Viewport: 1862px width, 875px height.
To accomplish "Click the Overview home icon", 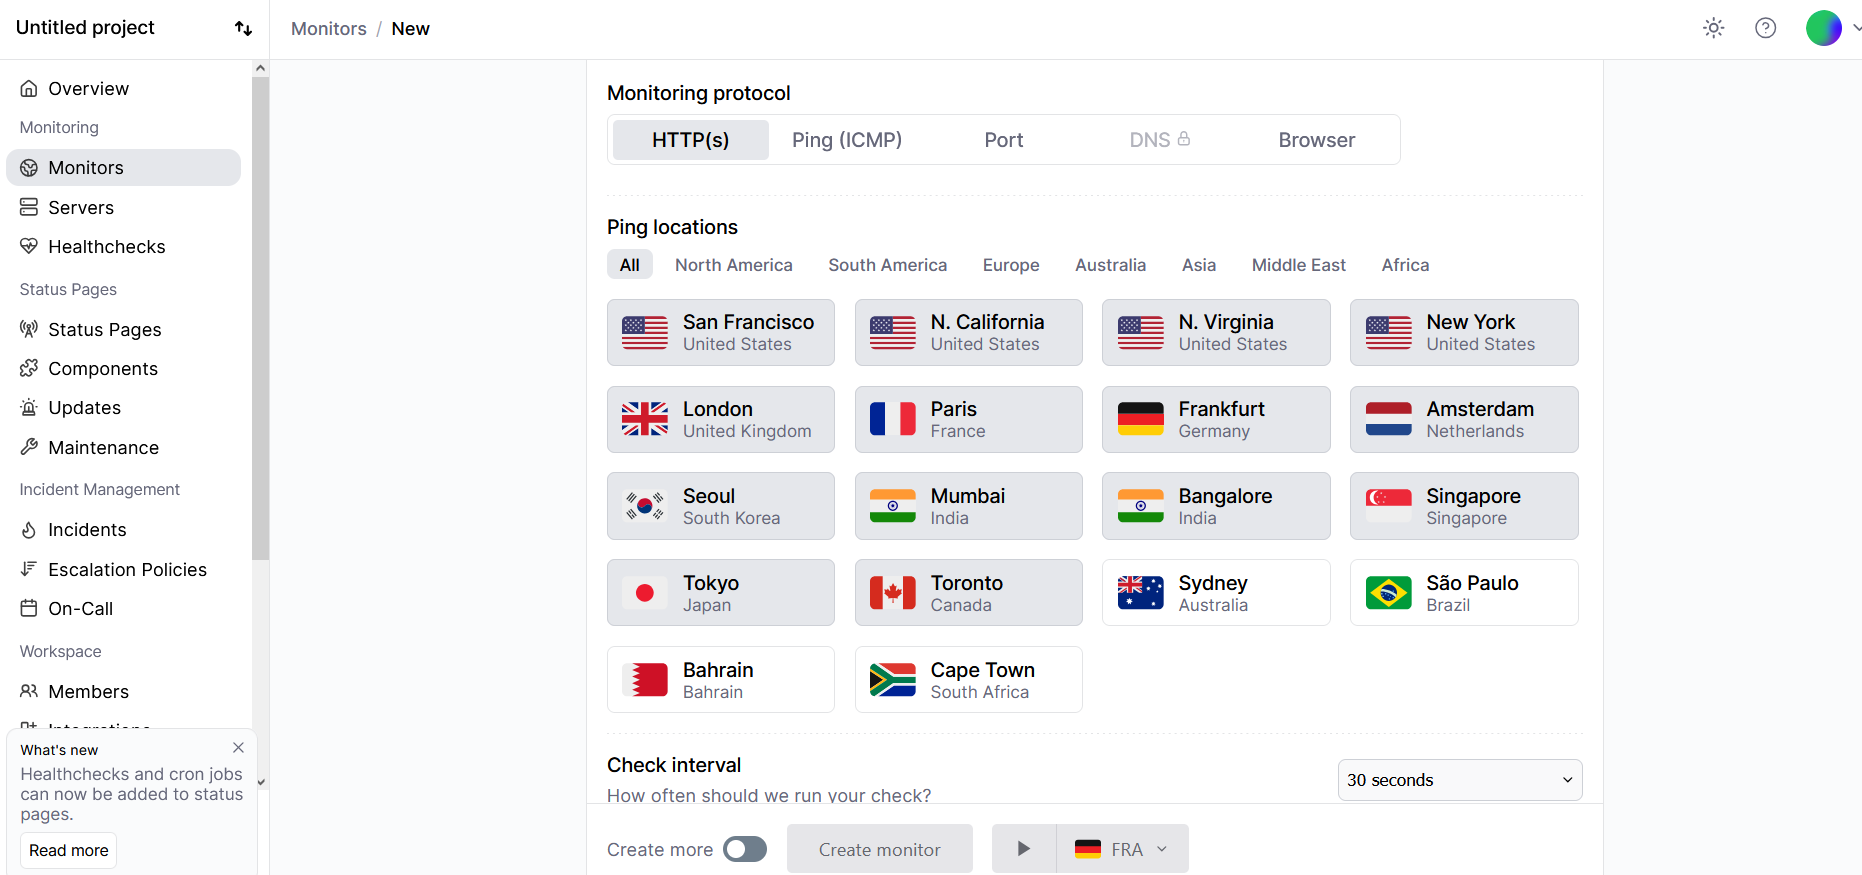I will [29, 88].
